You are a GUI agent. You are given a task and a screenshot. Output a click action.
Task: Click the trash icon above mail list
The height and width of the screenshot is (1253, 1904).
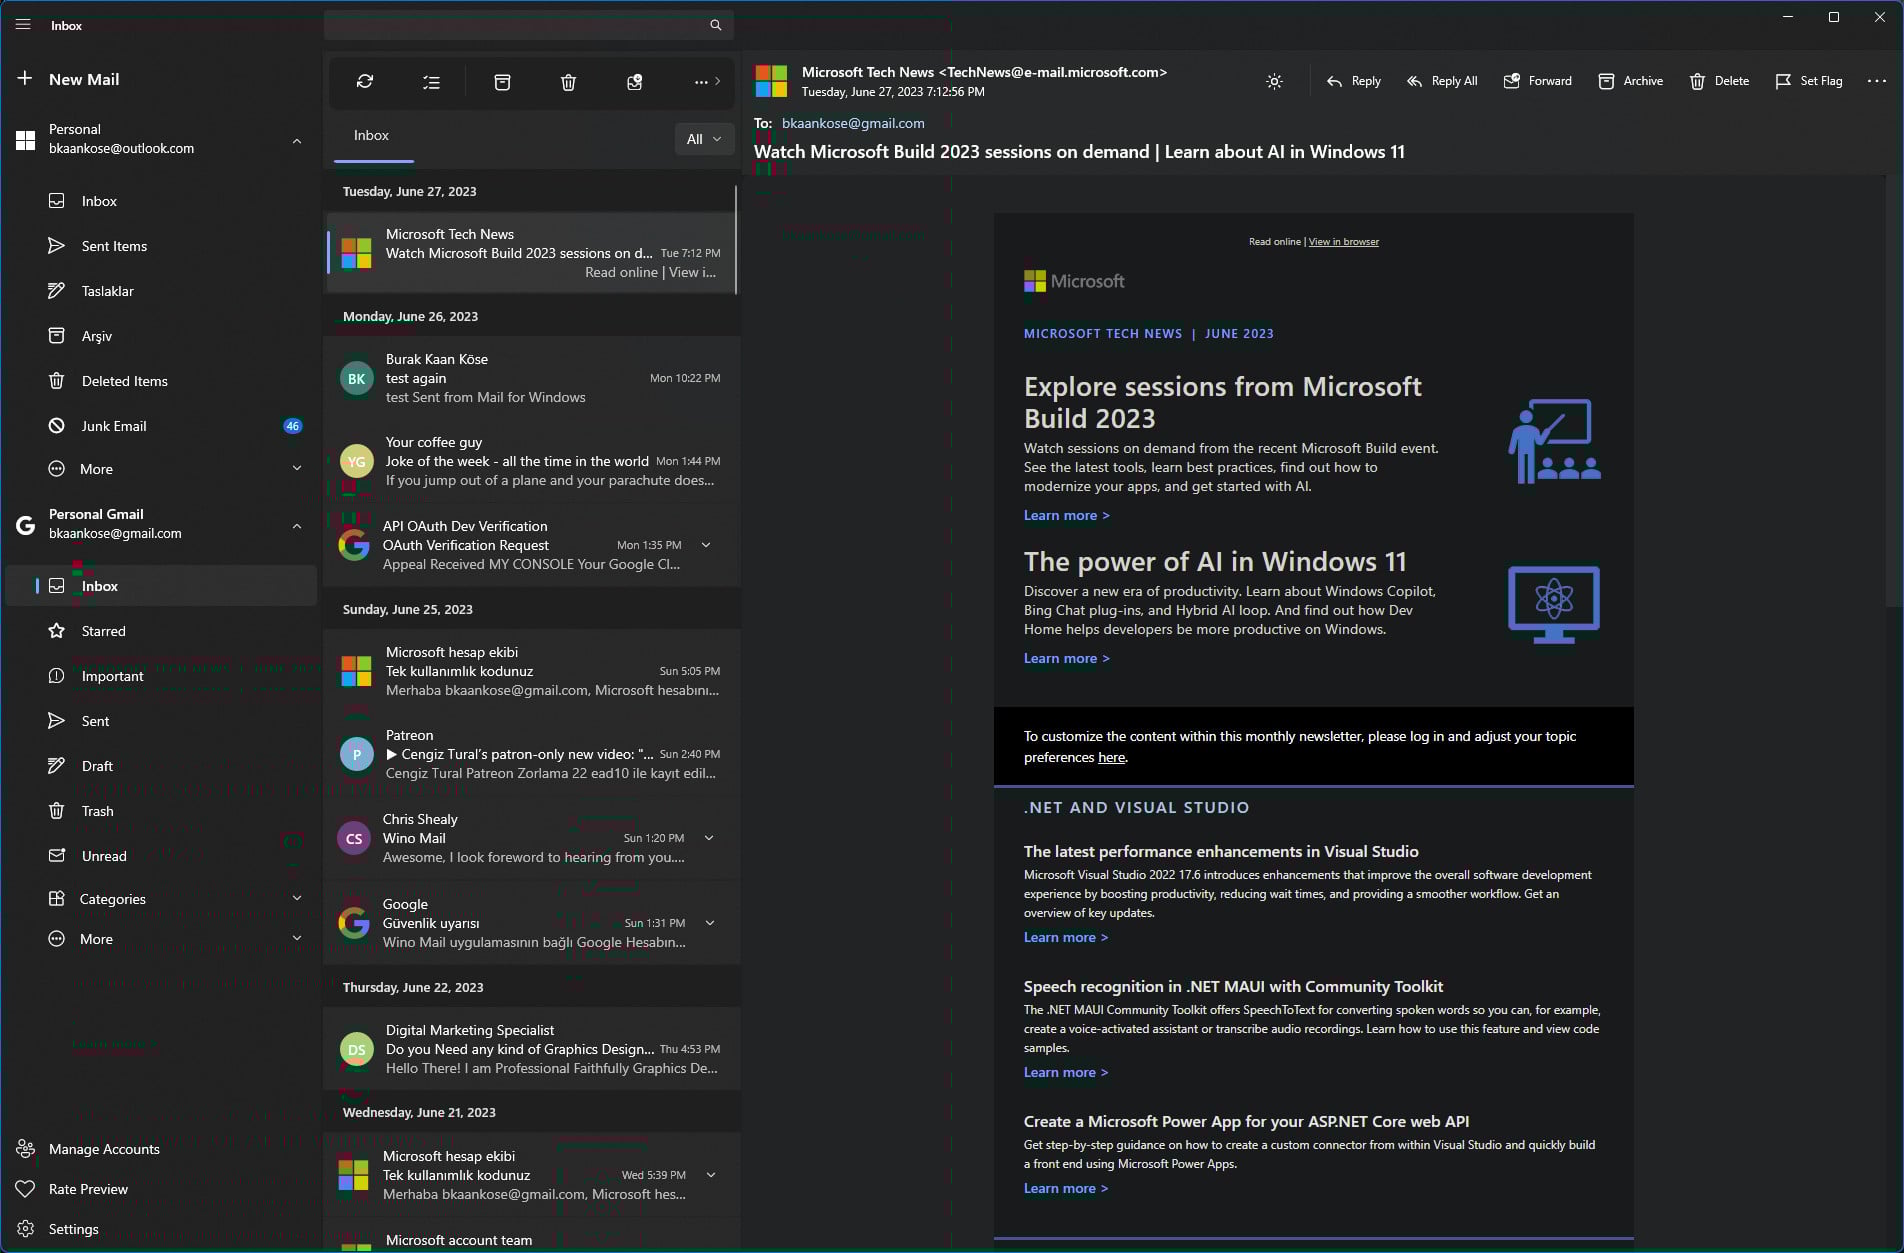pos(568,82)
